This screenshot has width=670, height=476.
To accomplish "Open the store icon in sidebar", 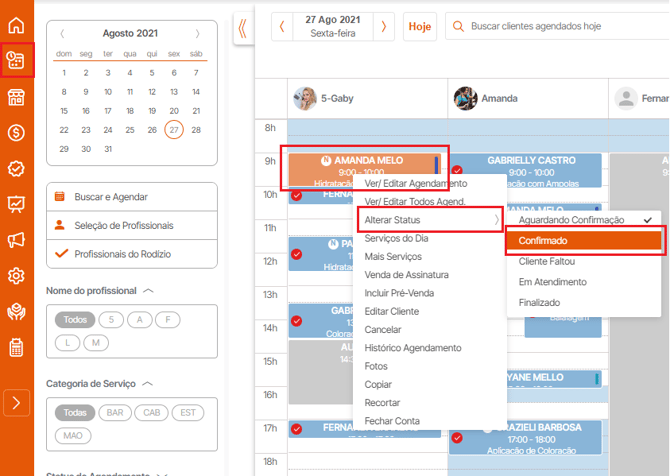I will (16, 97).
